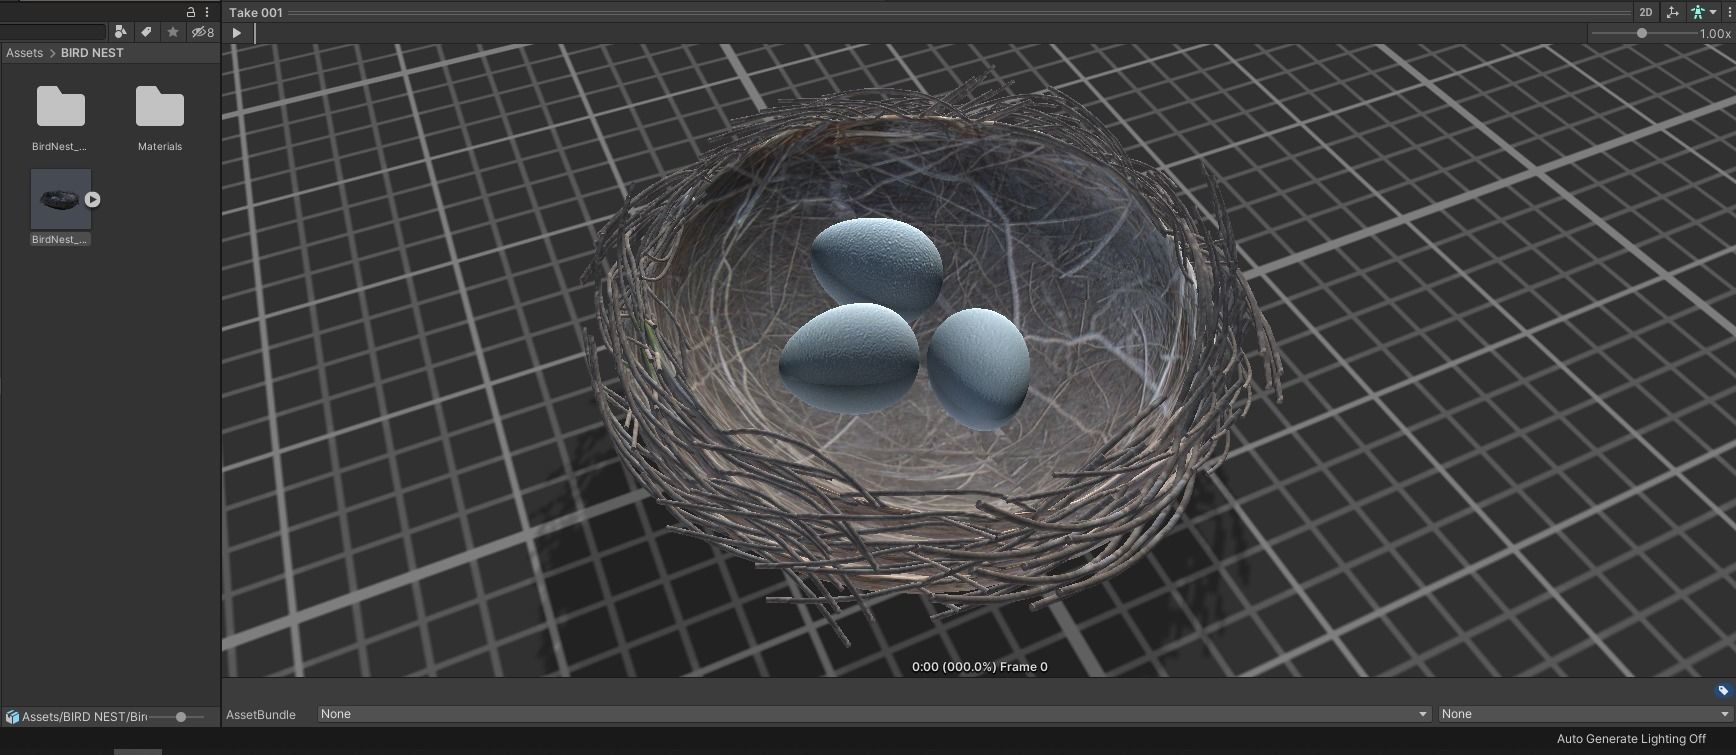Click the Favorites star icon
Image resolution: width=1736 pixels, height=755 pixels.
pos(172,32)
